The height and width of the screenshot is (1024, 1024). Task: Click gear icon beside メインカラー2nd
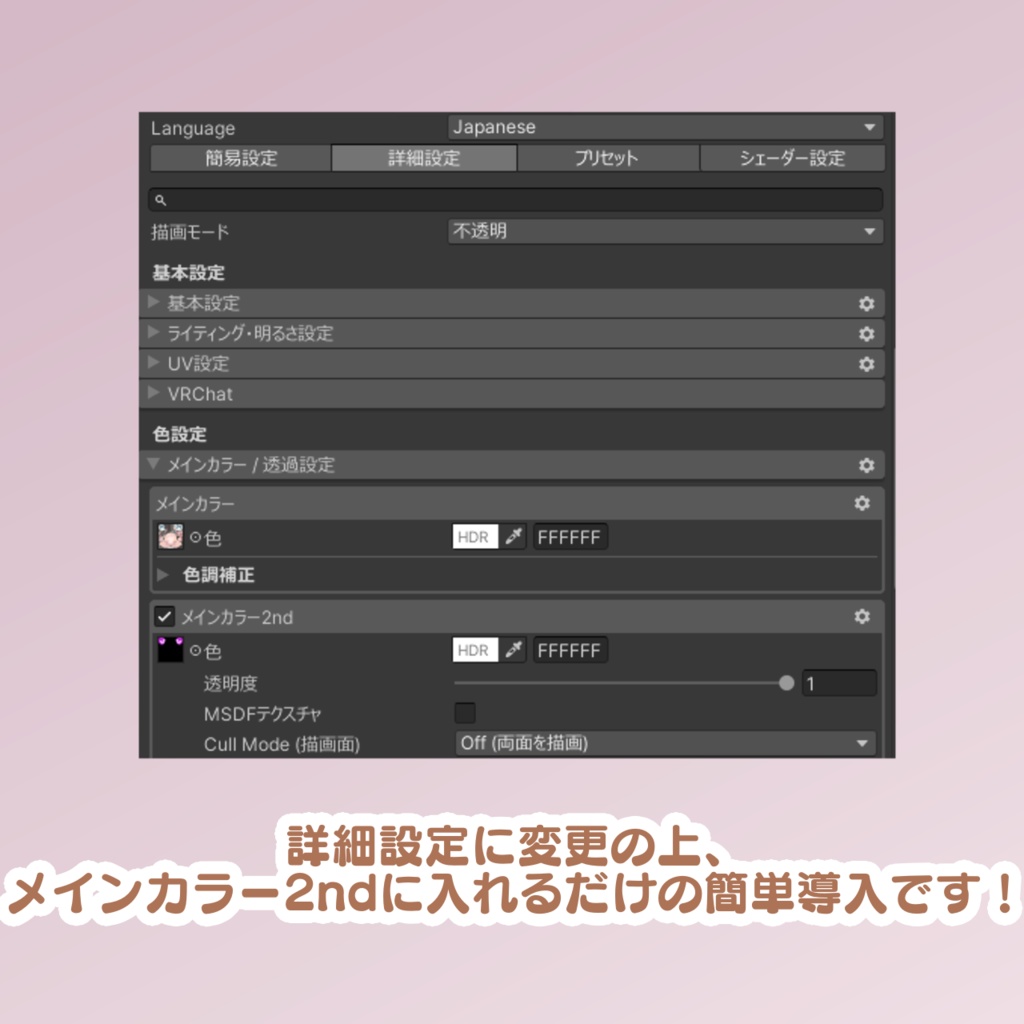(x=862, y=617)
